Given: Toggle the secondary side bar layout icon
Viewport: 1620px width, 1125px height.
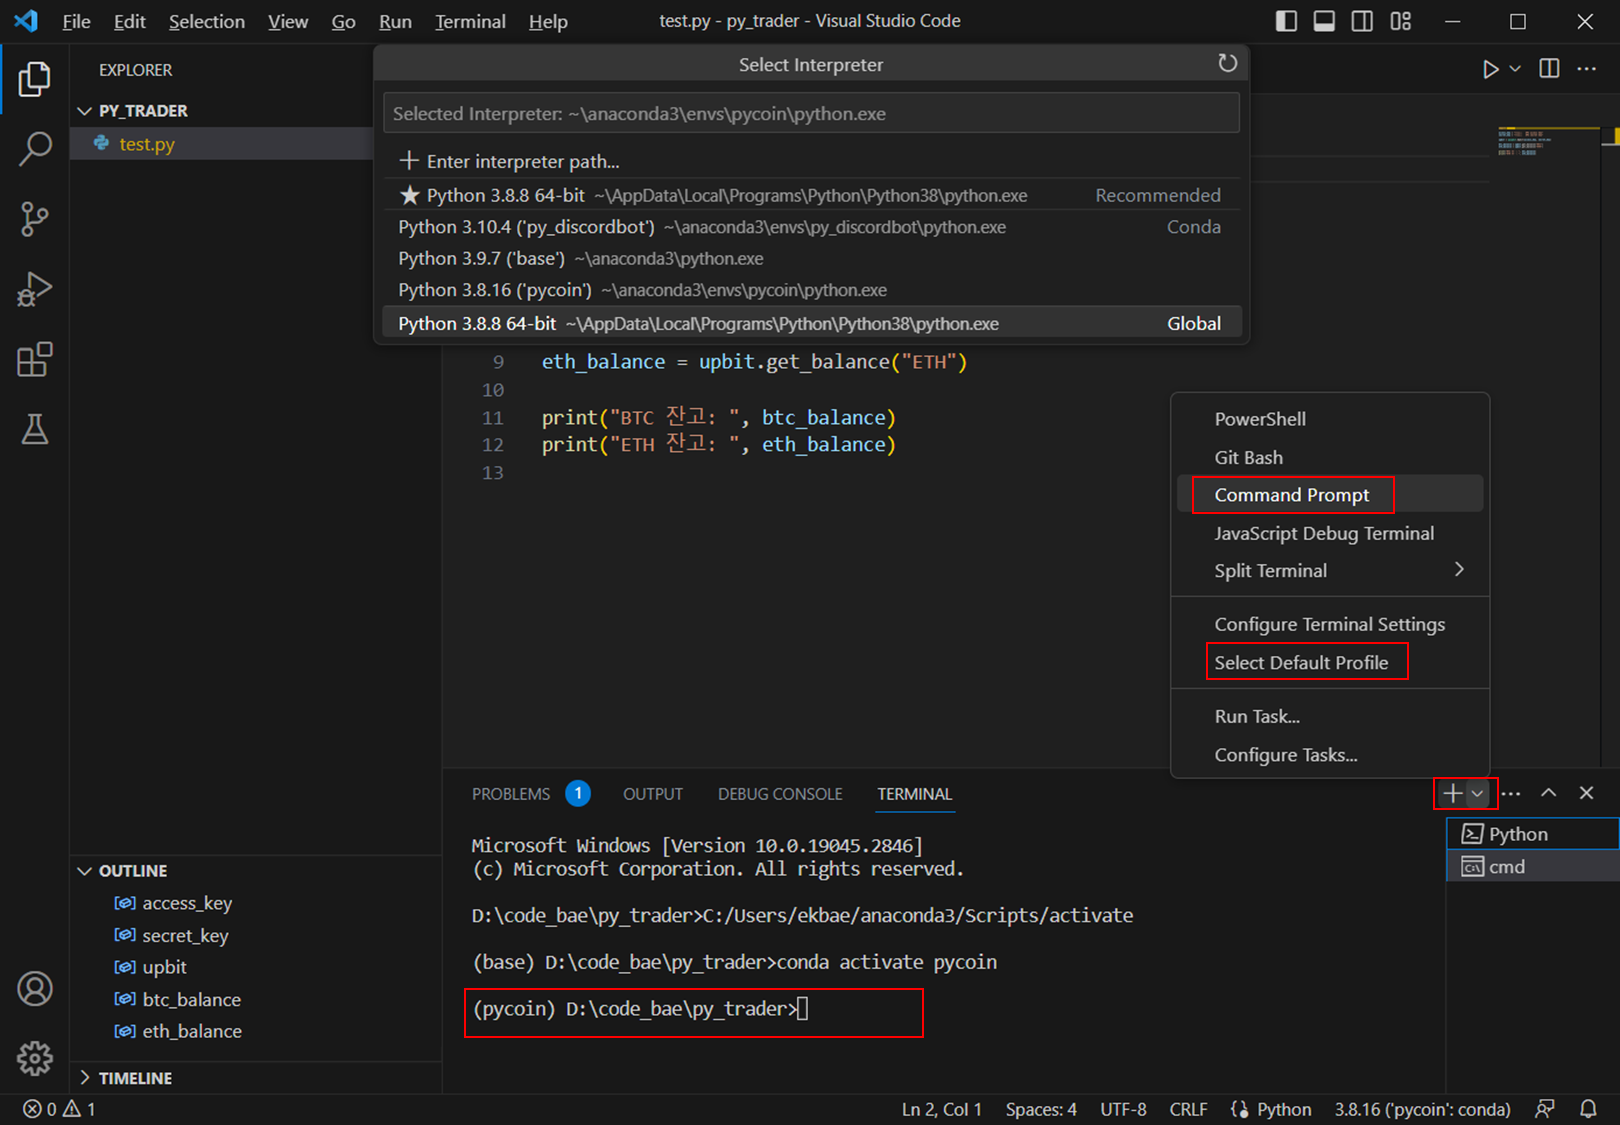Looking at the screenshot, I should point(1362,21).
